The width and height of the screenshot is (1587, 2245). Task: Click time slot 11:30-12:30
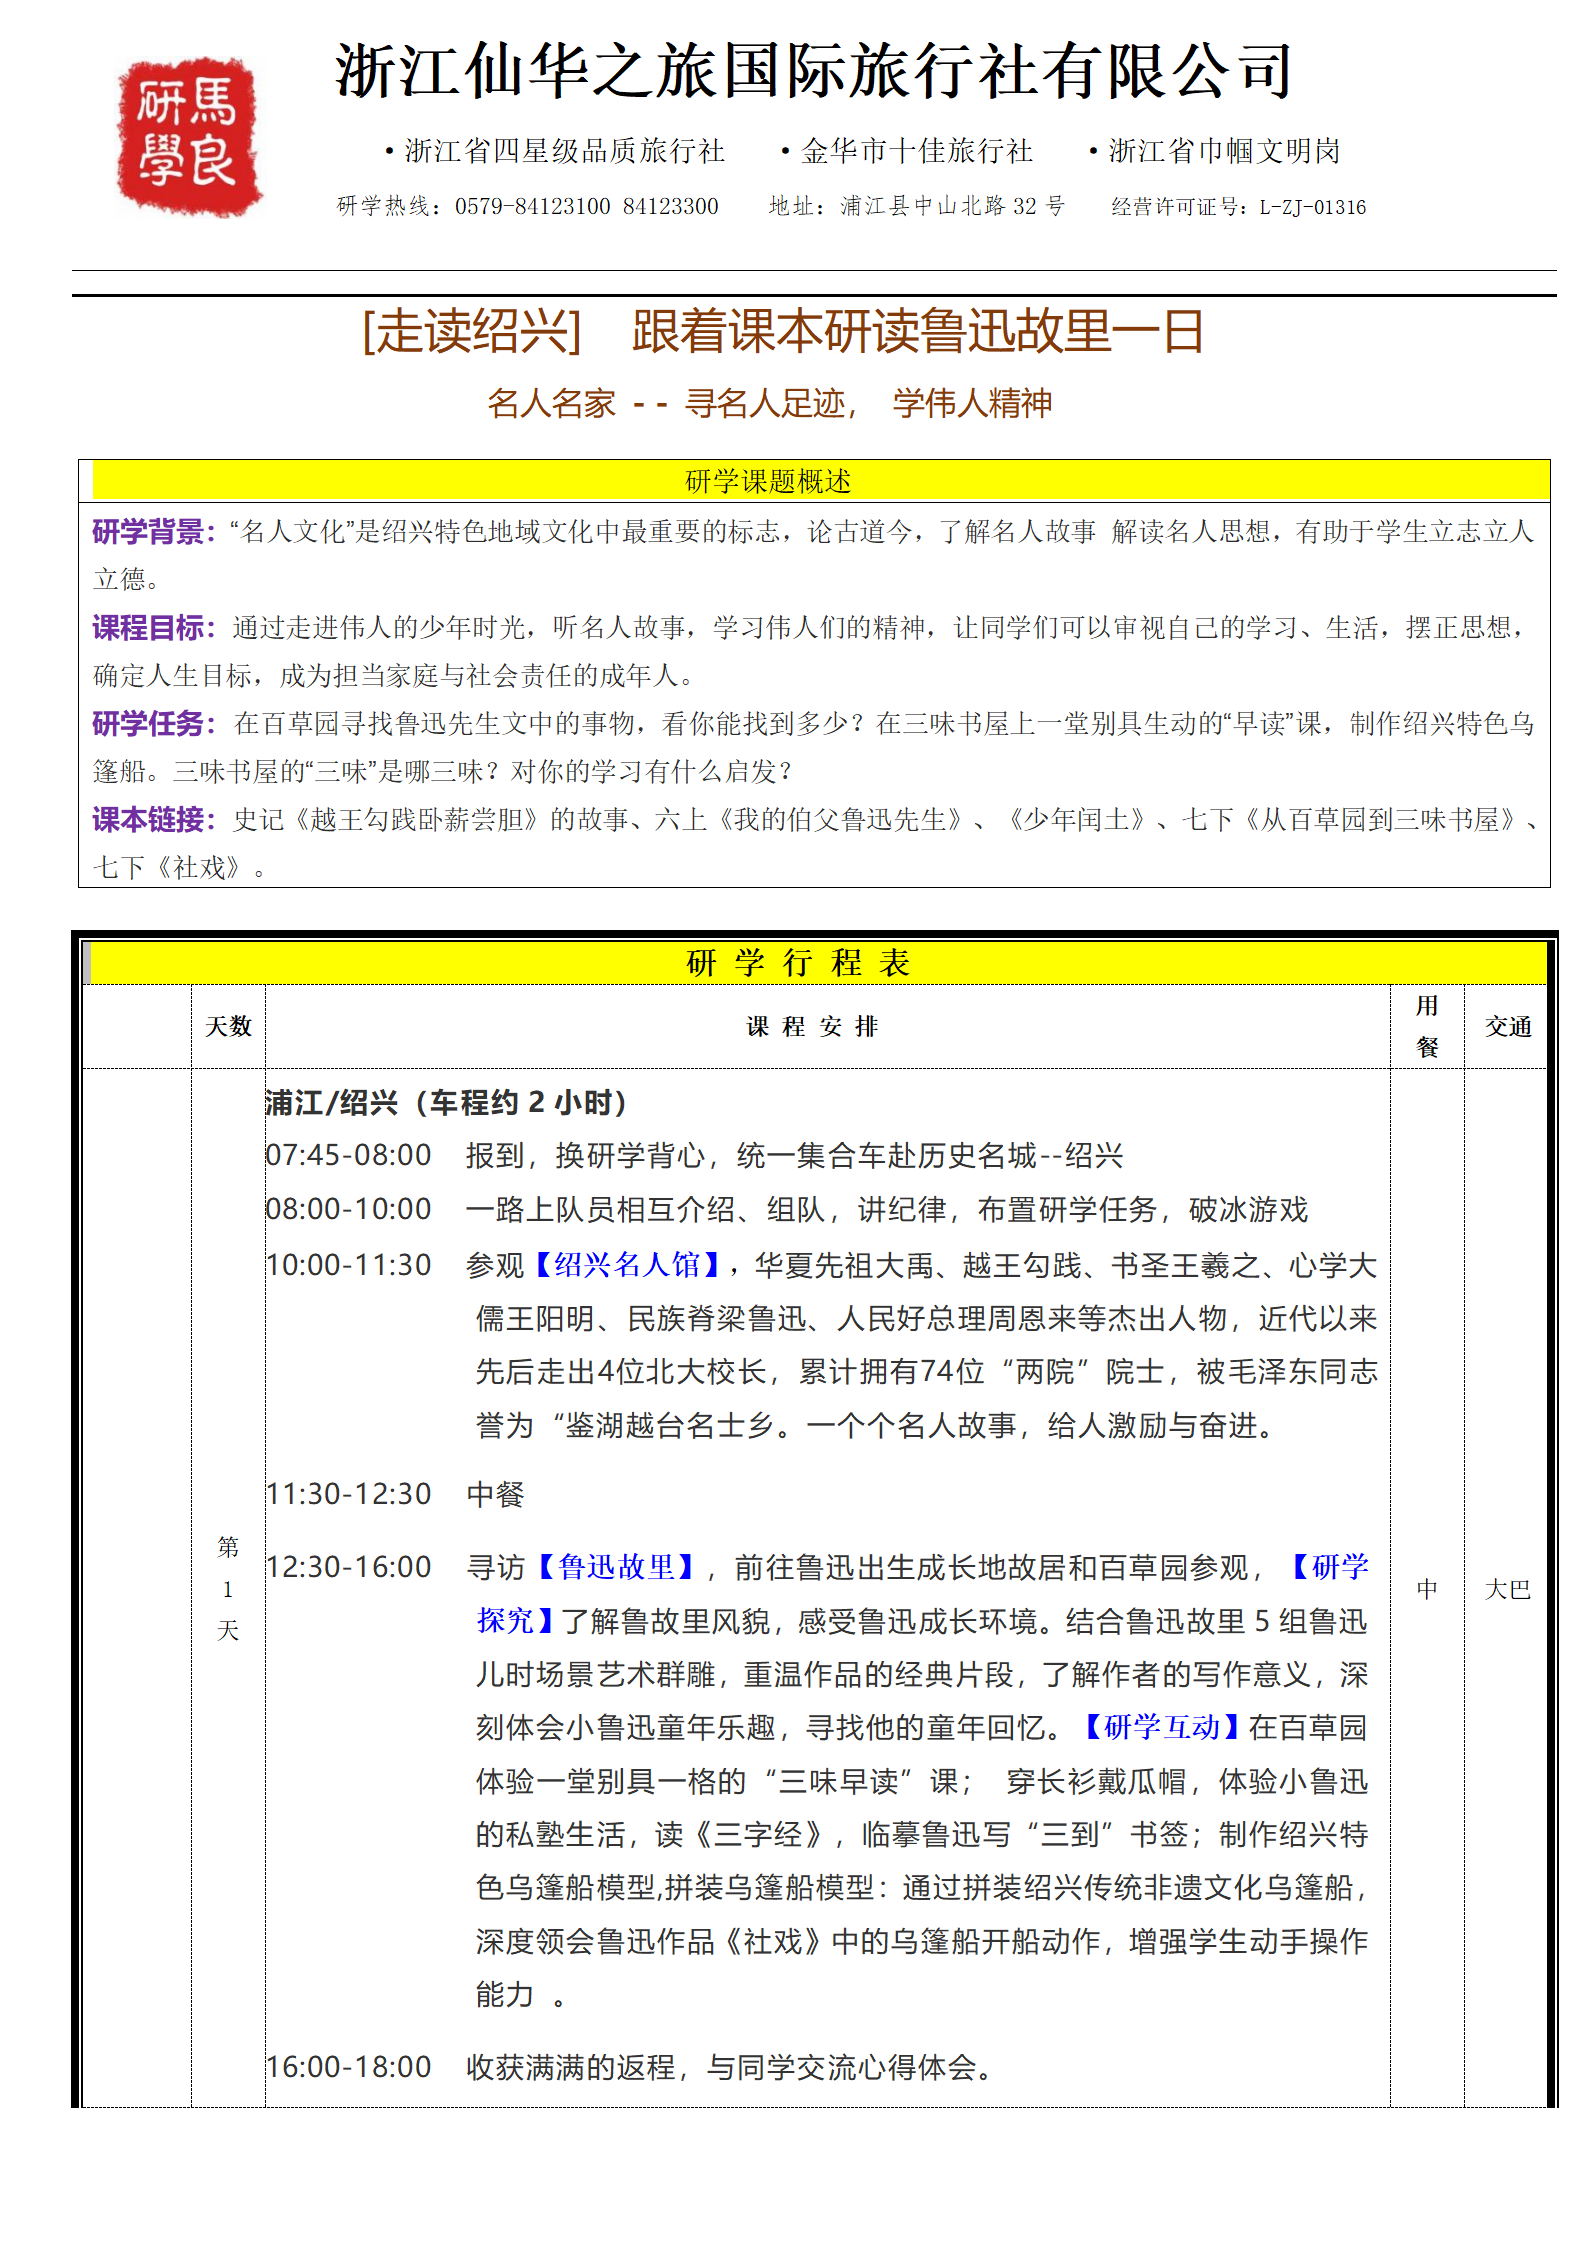348,1494
